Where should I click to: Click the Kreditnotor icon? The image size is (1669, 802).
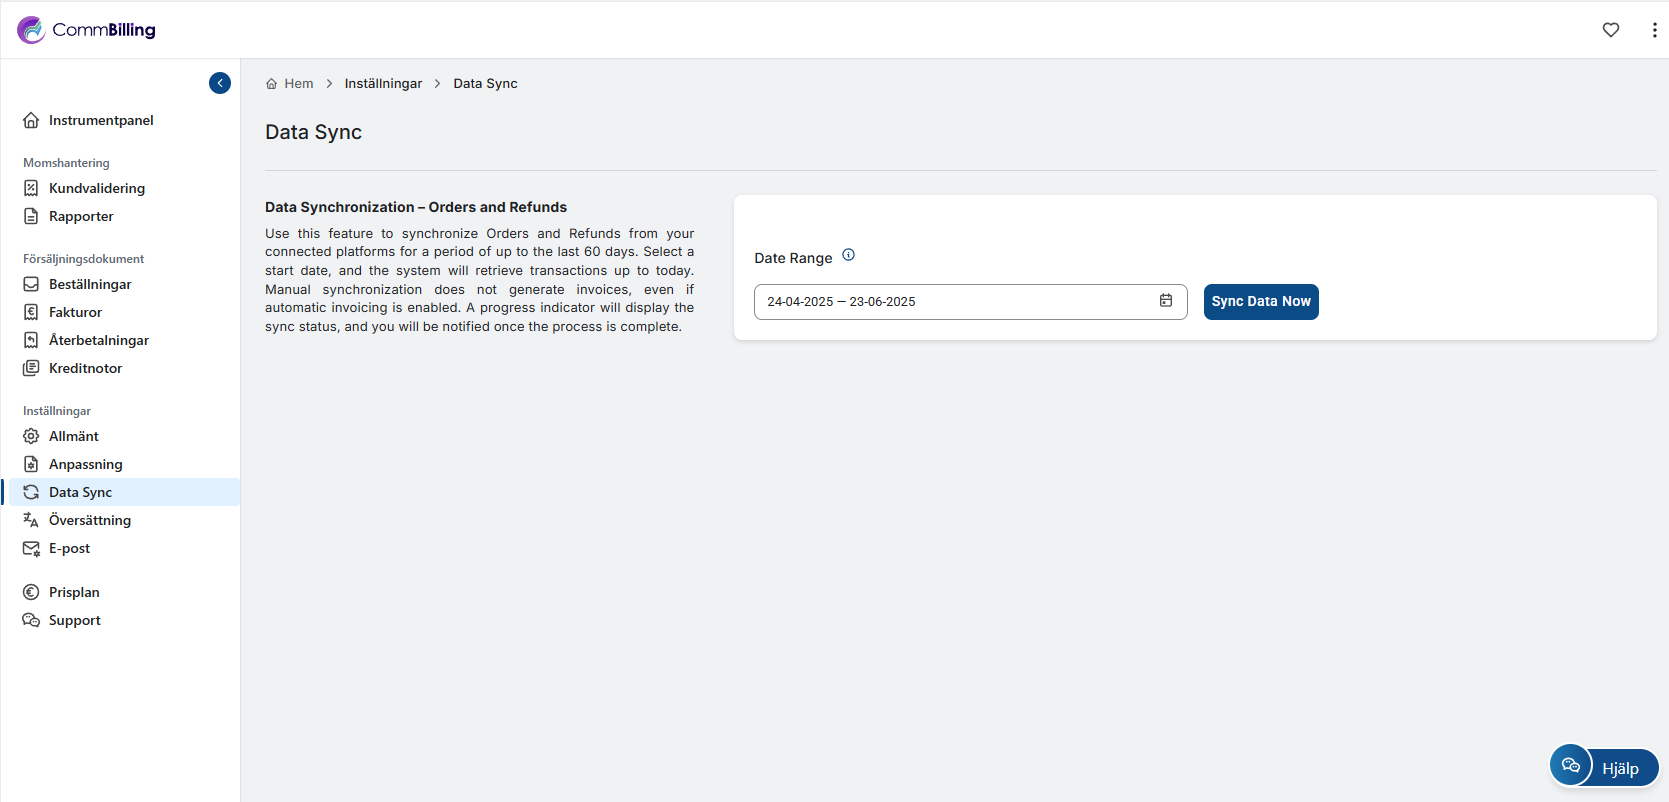coord(31,368)
